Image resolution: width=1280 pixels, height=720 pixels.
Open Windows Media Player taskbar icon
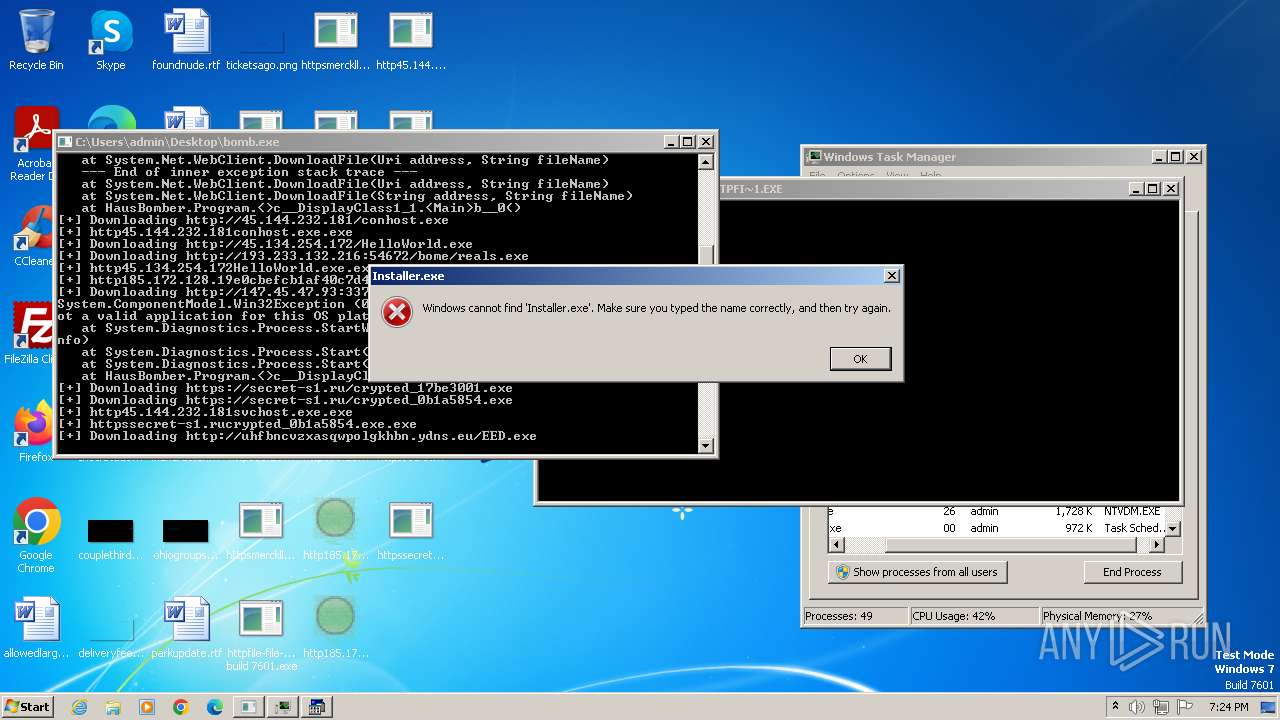tap(147, 707)
